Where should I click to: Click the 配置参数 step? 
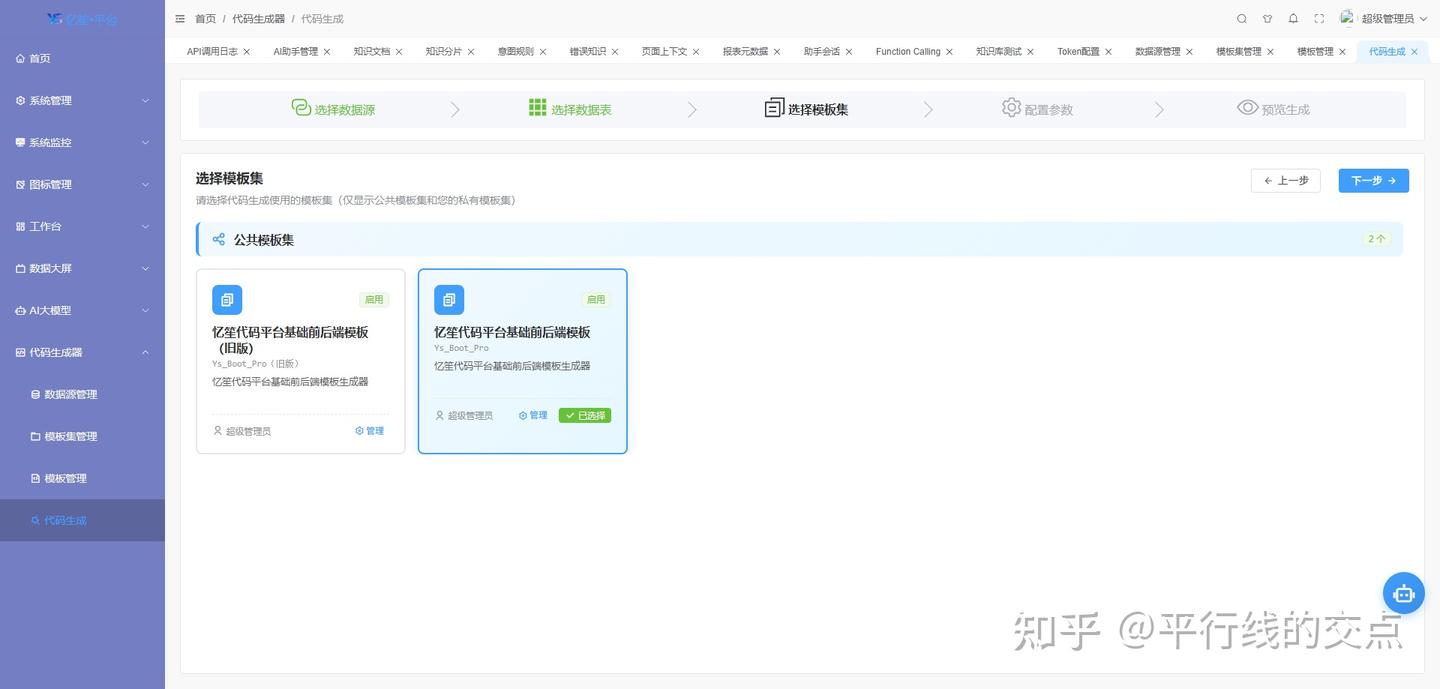pos(1037,109)
